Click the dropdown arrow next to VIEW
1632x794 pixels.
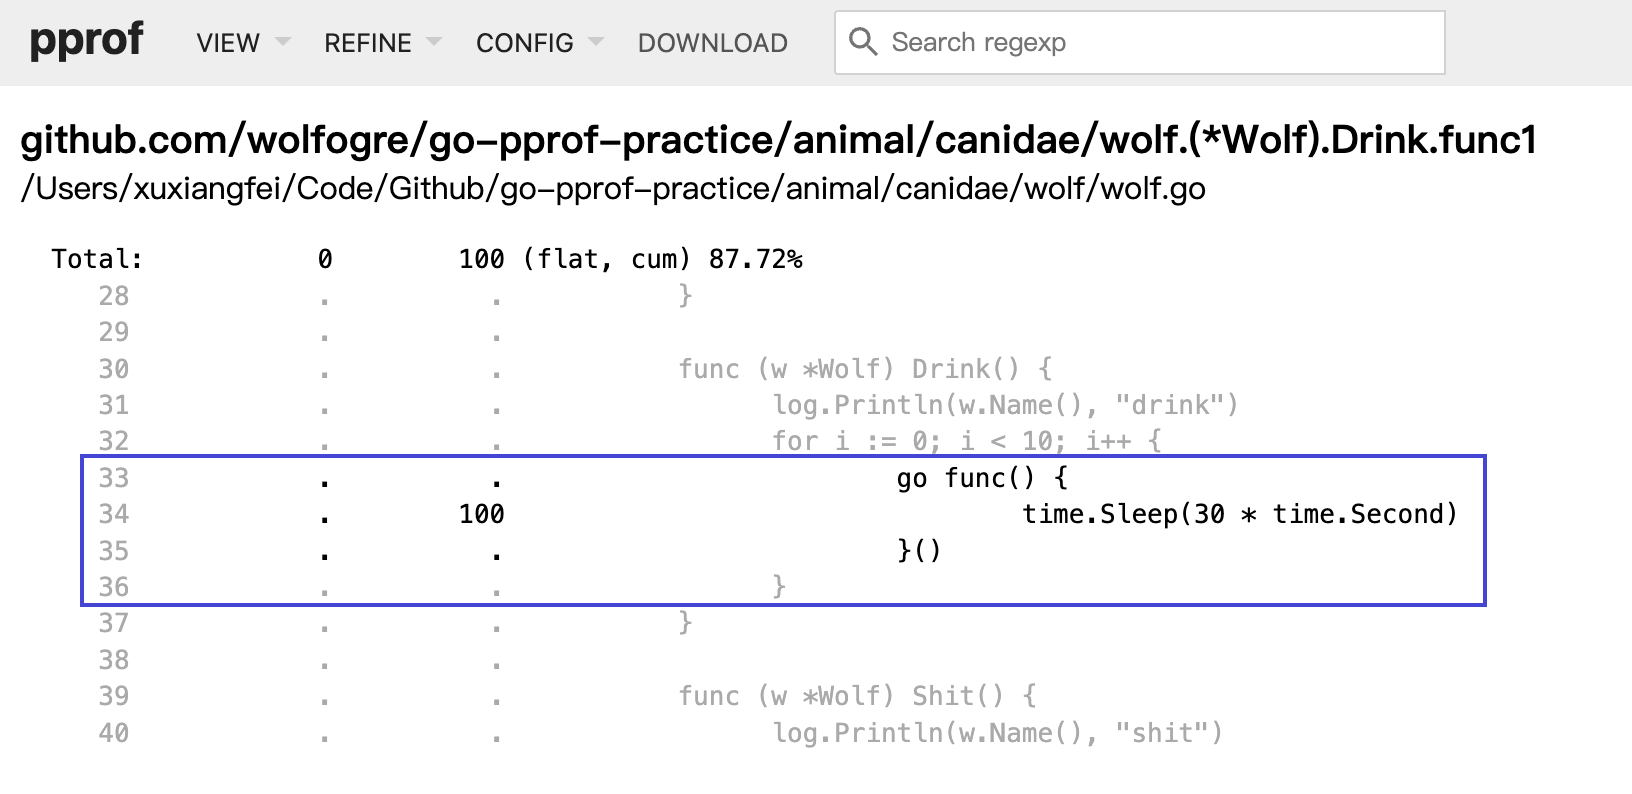click(x=283, y=42)
